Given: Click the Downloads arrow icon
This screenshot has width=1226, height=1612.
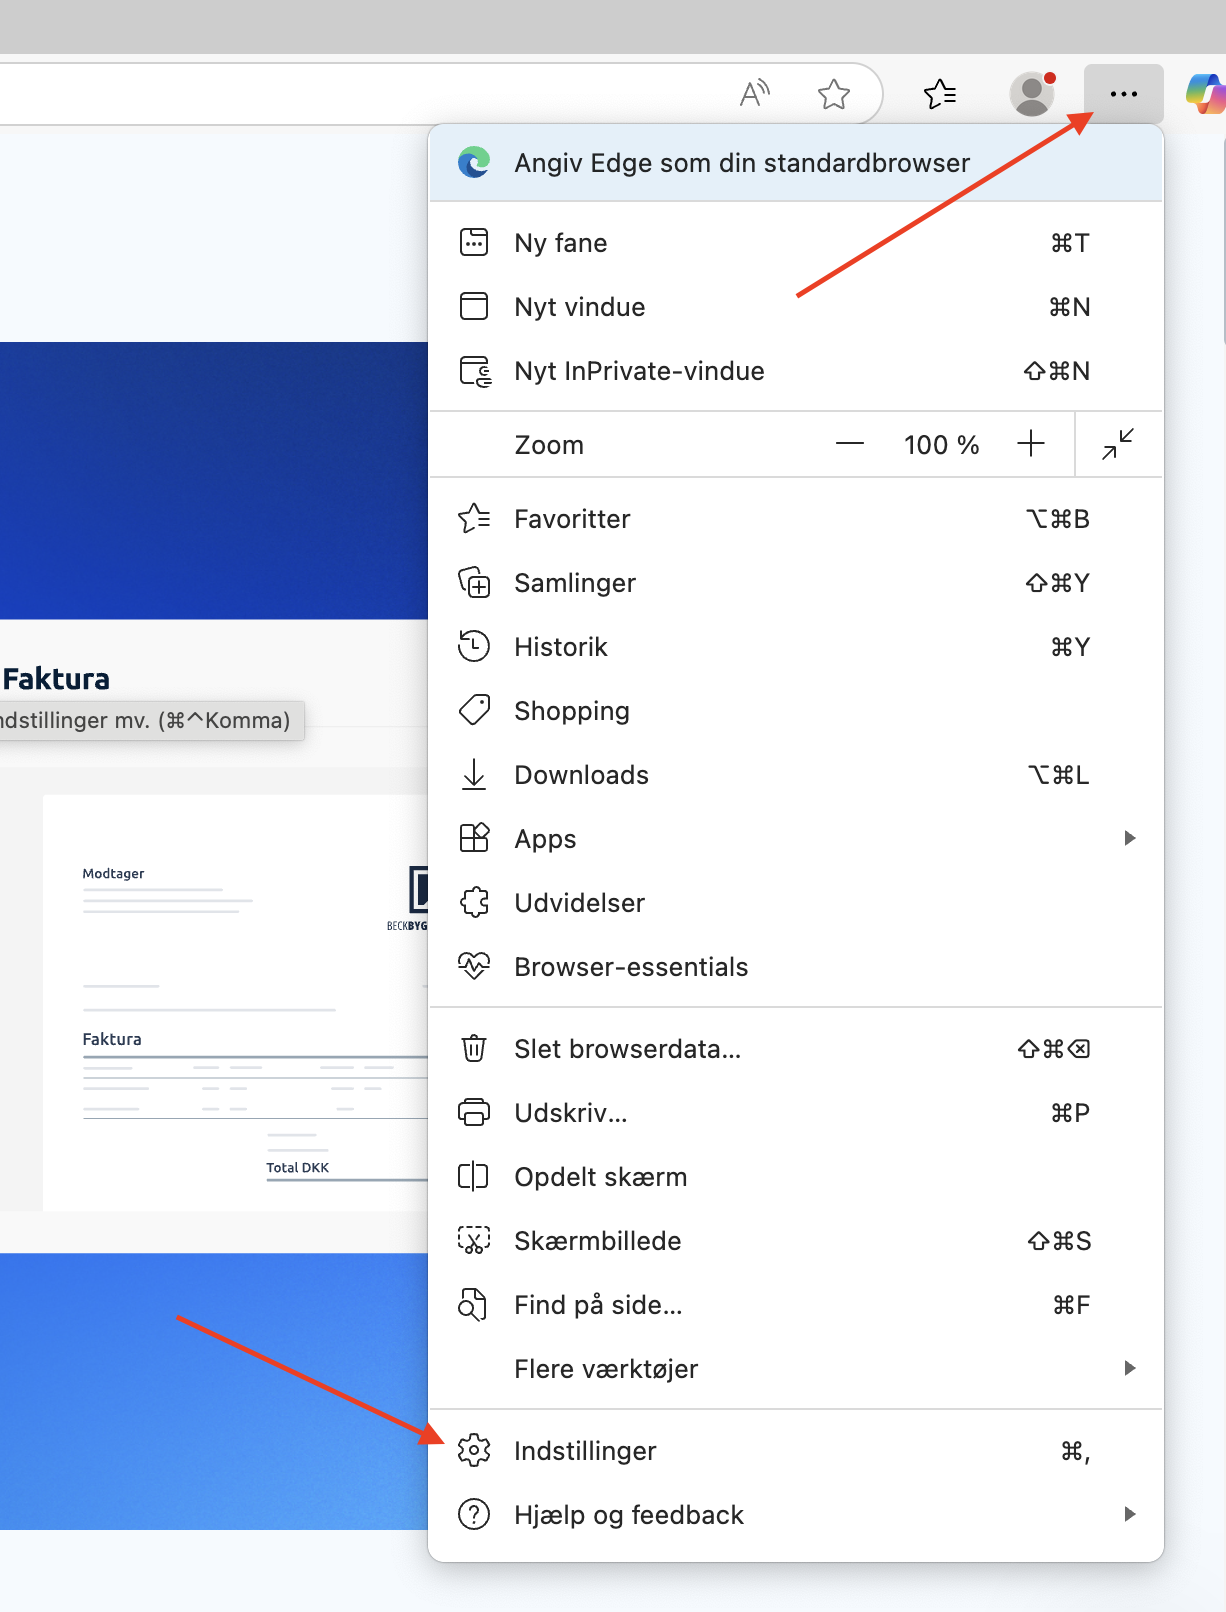Looking at the screenshot, I should 474,774.
